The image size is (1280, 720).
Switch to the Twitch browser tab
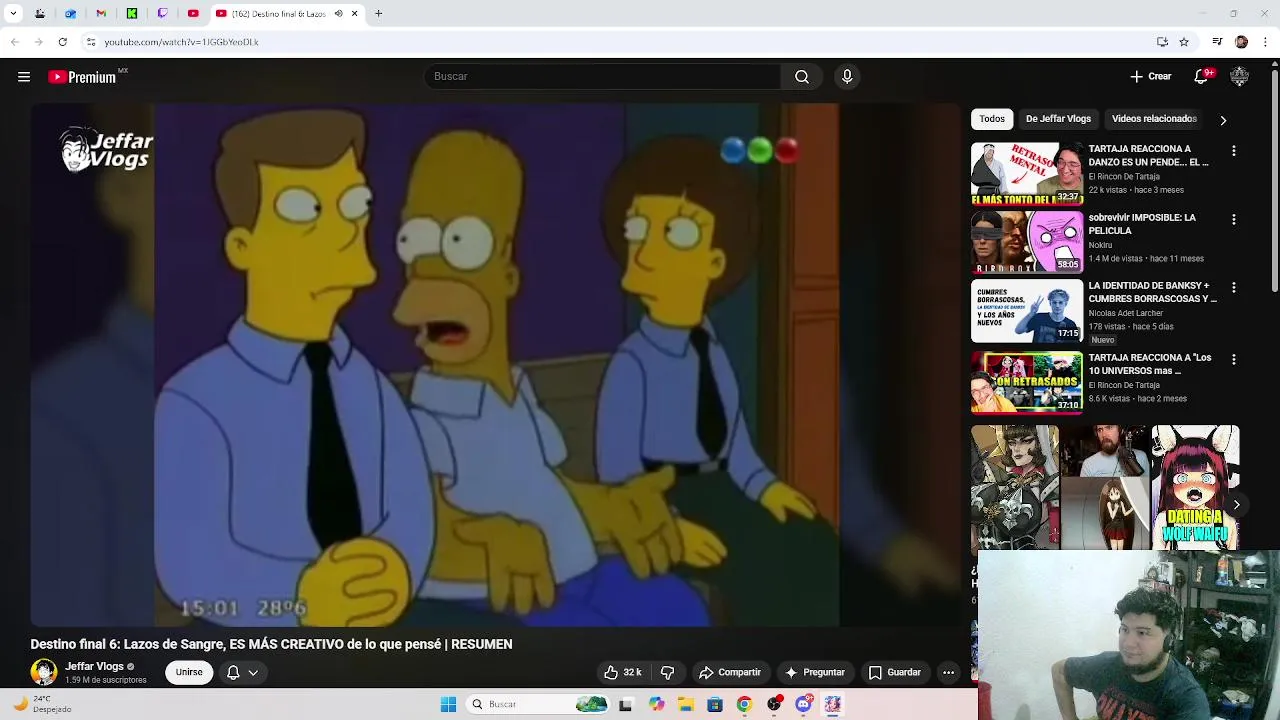pyautogui.click(x=162, y=14)
